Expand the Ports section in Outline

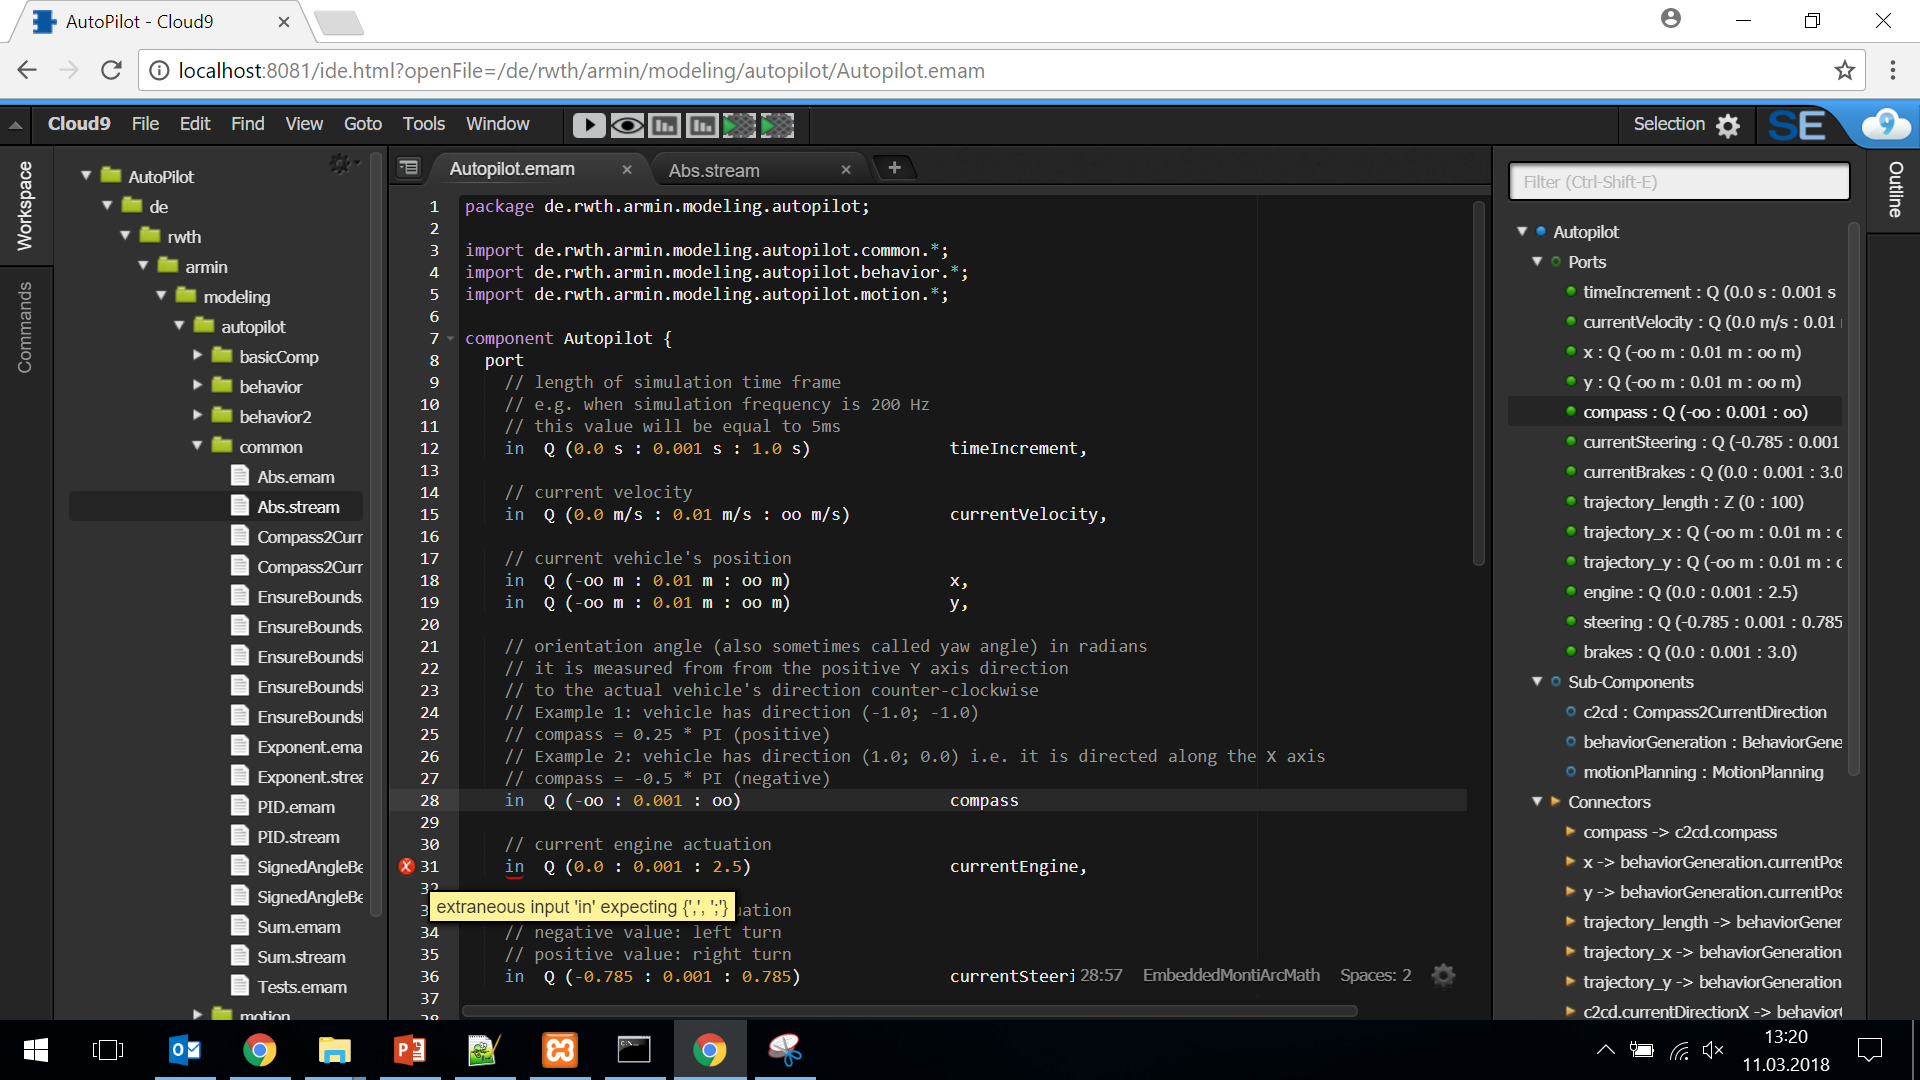(x=1534, y=261)
